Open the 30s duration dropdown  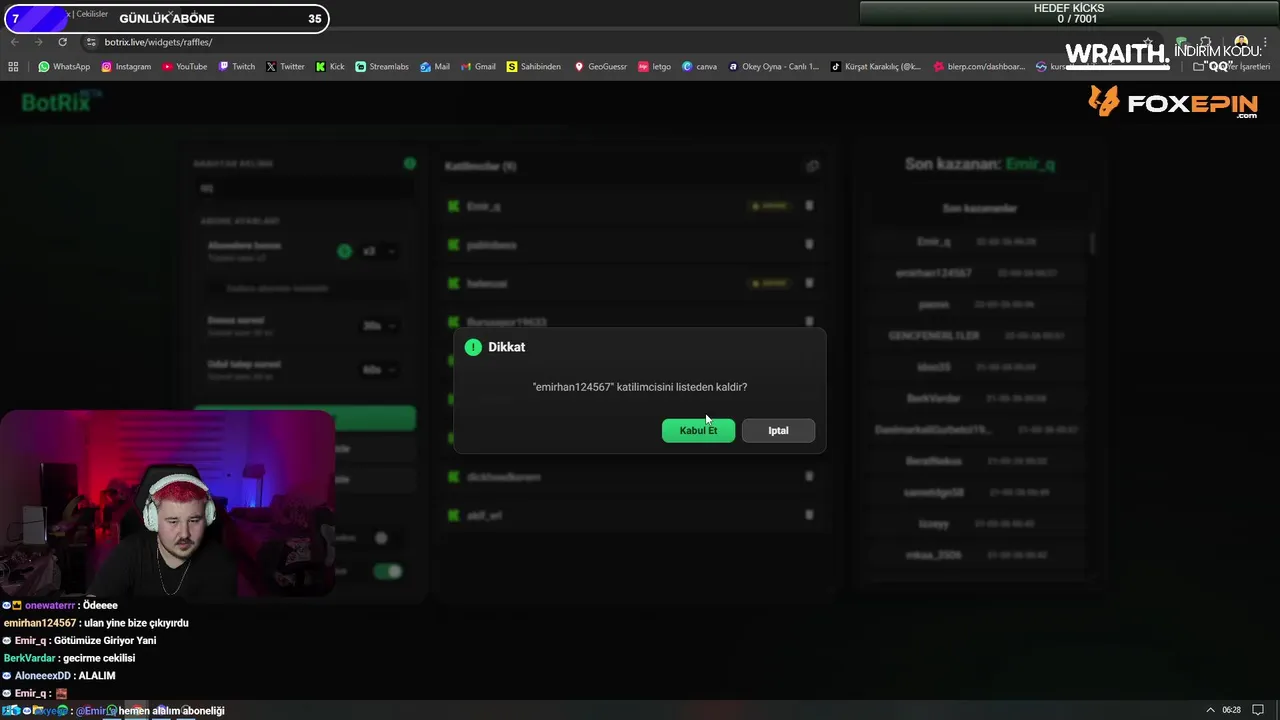(x=379, y=326)
